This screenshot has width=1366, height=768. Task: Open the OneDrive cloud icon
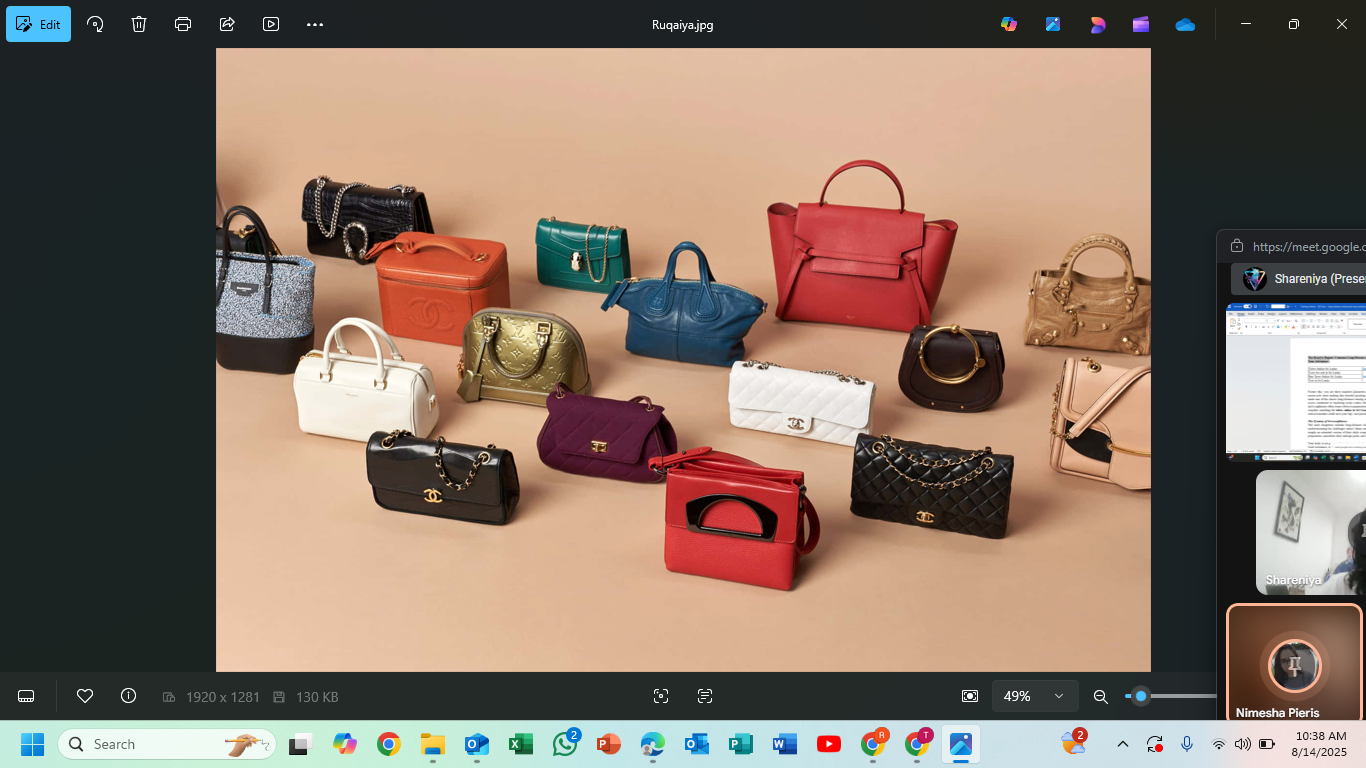[x=1185, y=24]
